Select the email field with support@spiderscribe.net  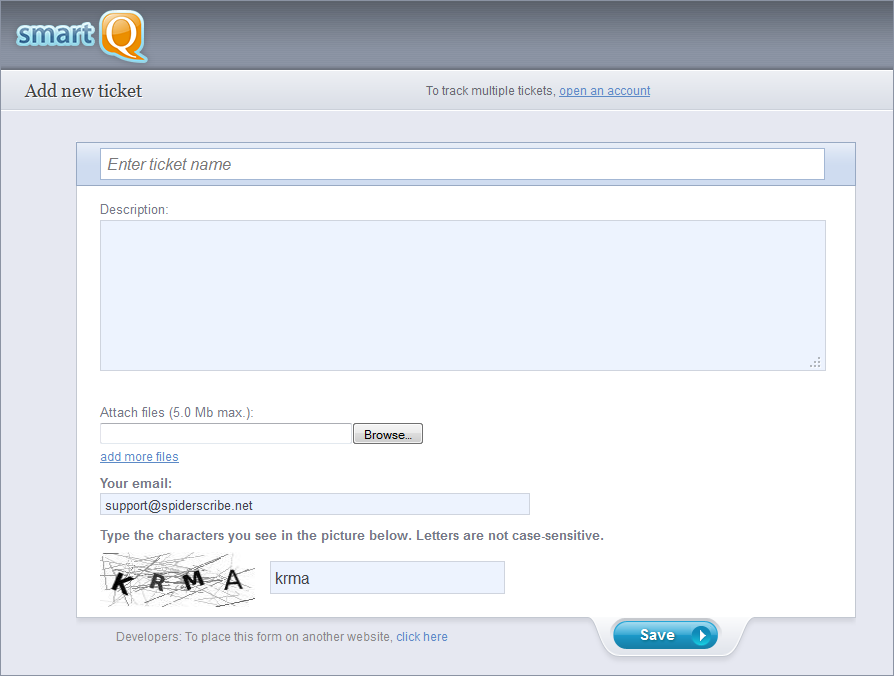[x=314, y=505]
